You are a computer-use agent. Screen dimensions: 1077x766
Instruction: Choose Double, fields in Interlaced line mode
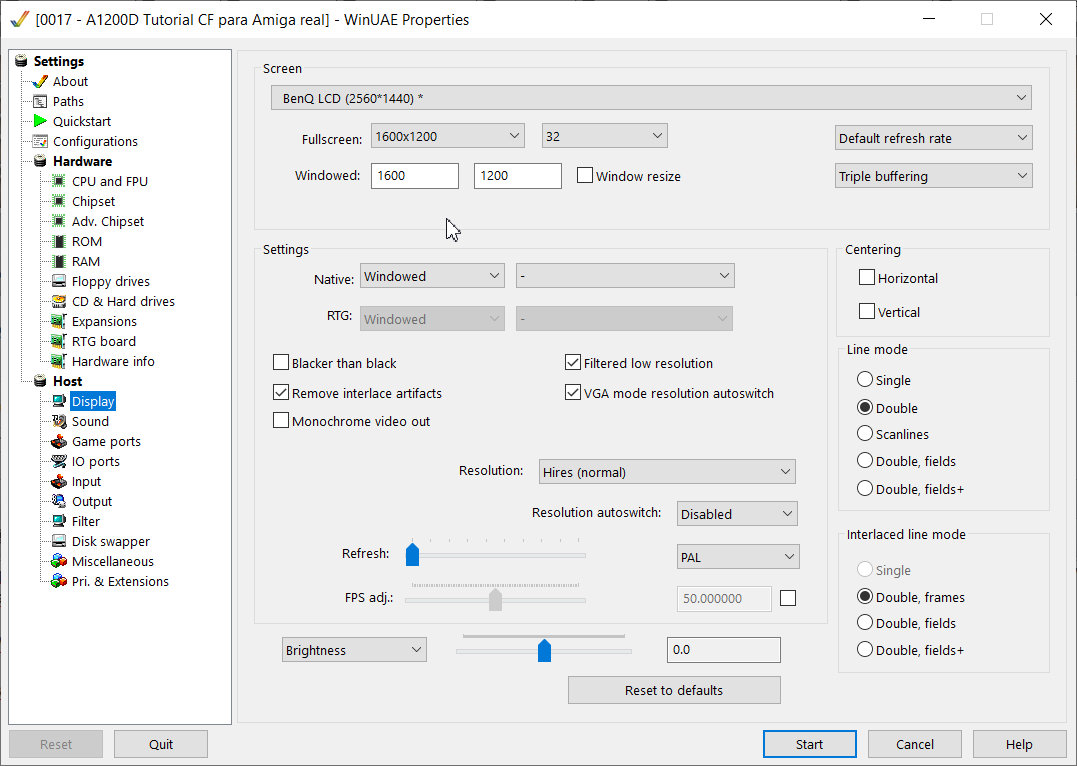click(x=865, y=622)
